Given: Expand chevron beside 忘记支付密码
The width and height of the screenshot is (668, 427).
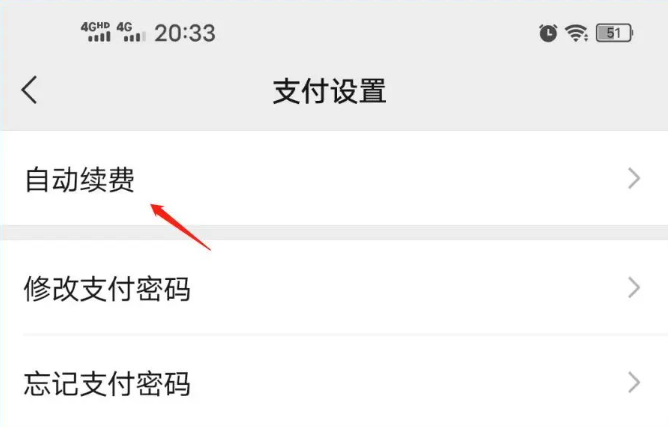Looking at the screenshot, I should click(634, 382).
